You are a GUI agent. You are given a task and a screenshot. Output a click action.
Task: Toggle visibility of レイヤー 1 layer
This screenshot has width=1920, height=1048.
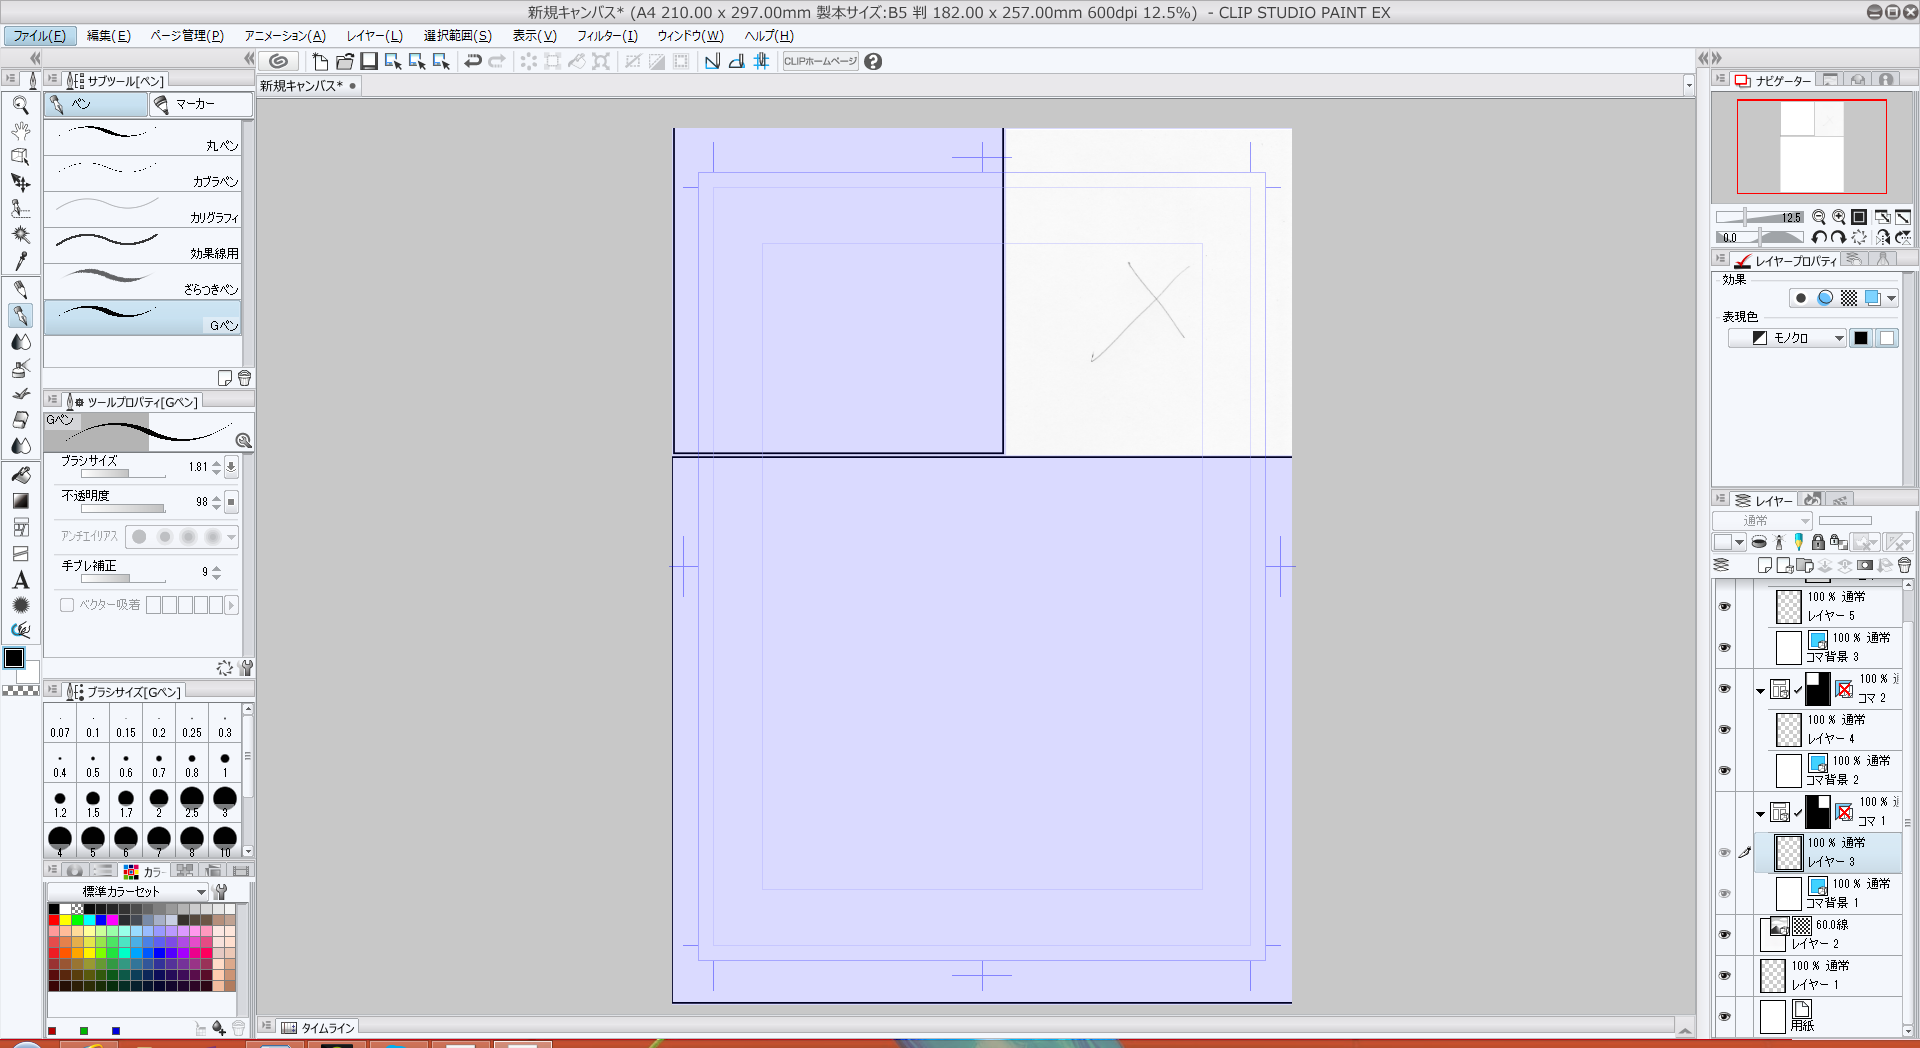tap(1724, 976)
